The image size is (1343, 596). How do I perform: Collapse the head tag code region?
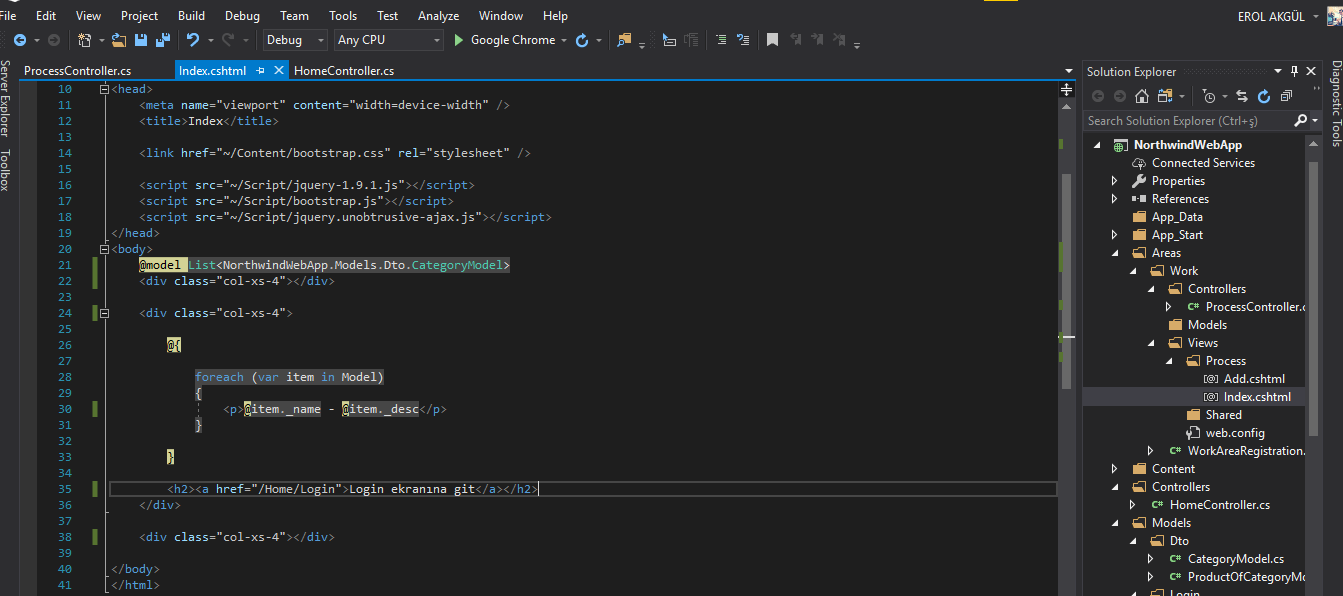click(x=105, y=89)
